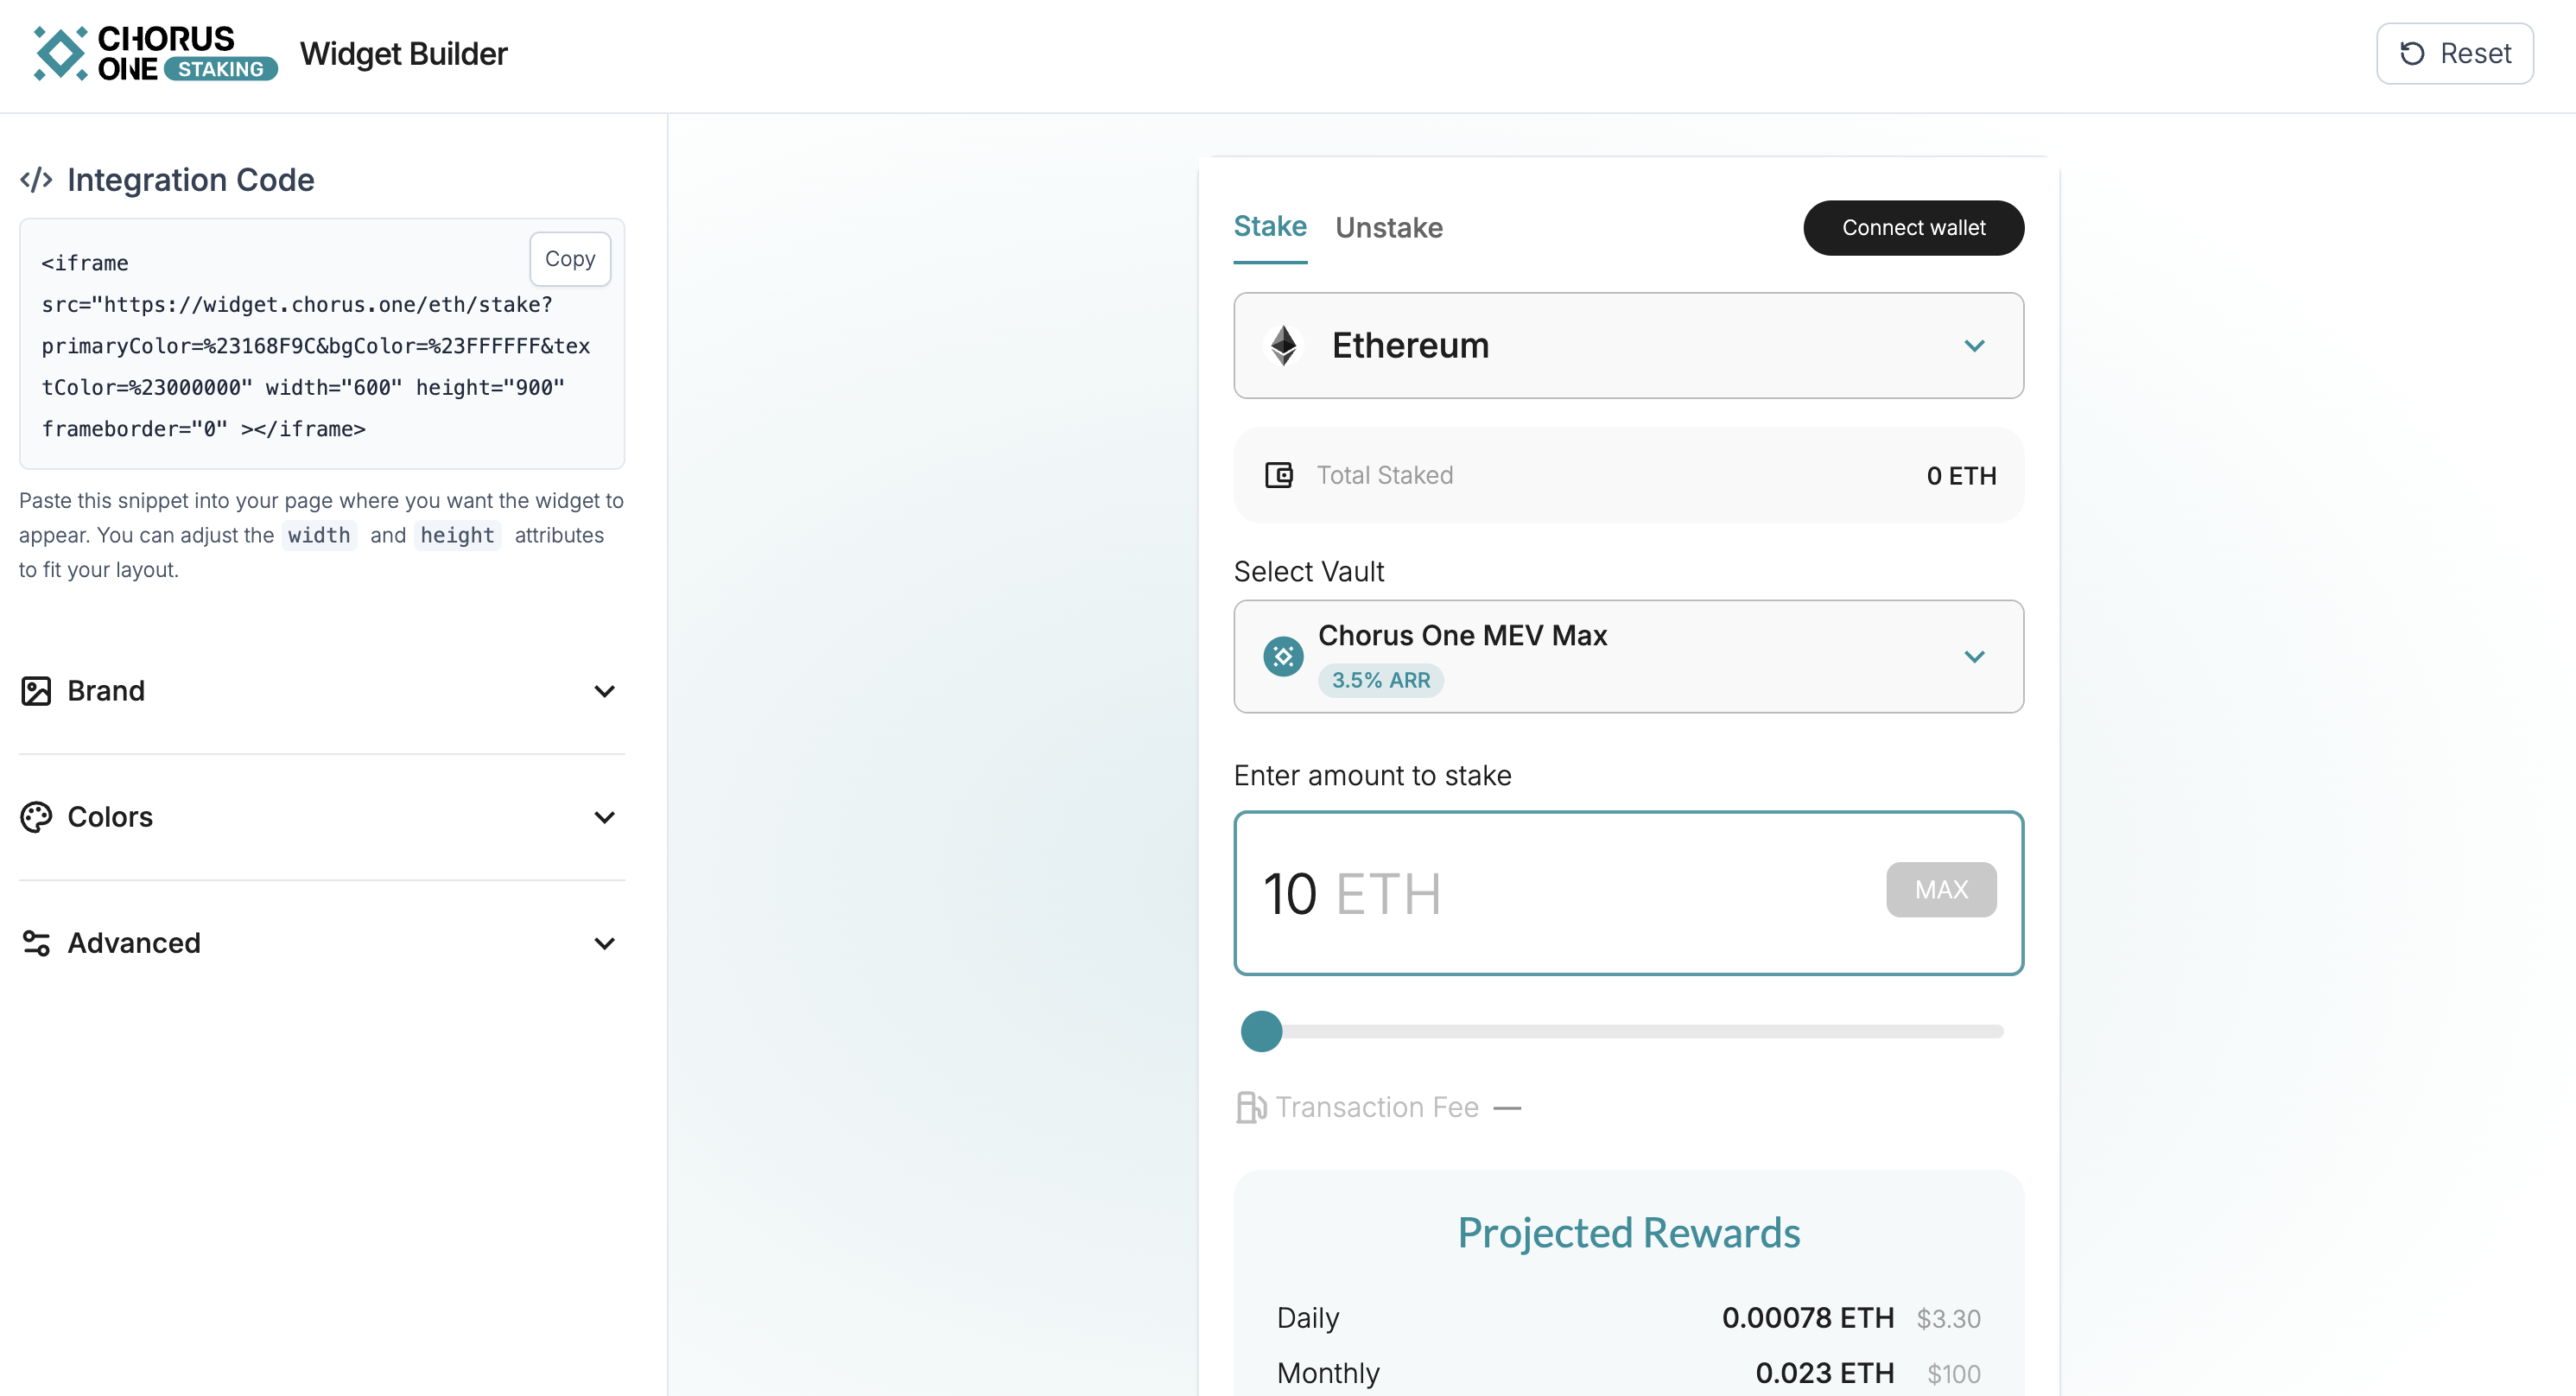Switch to the Unstake tab
This screenshot has height=1396, width=2576.
pyautogui.click(x=1388, y=228)
